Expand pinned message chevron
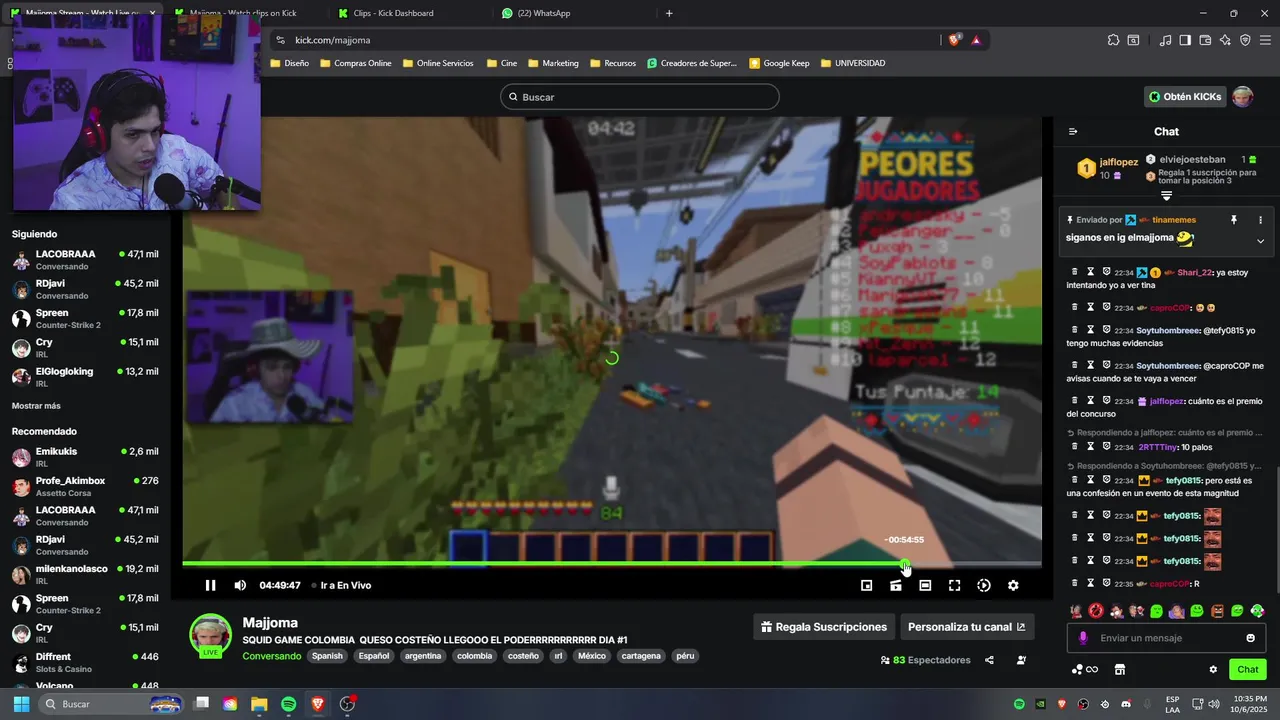The image size is (1280, 720). pos(1260,241)
